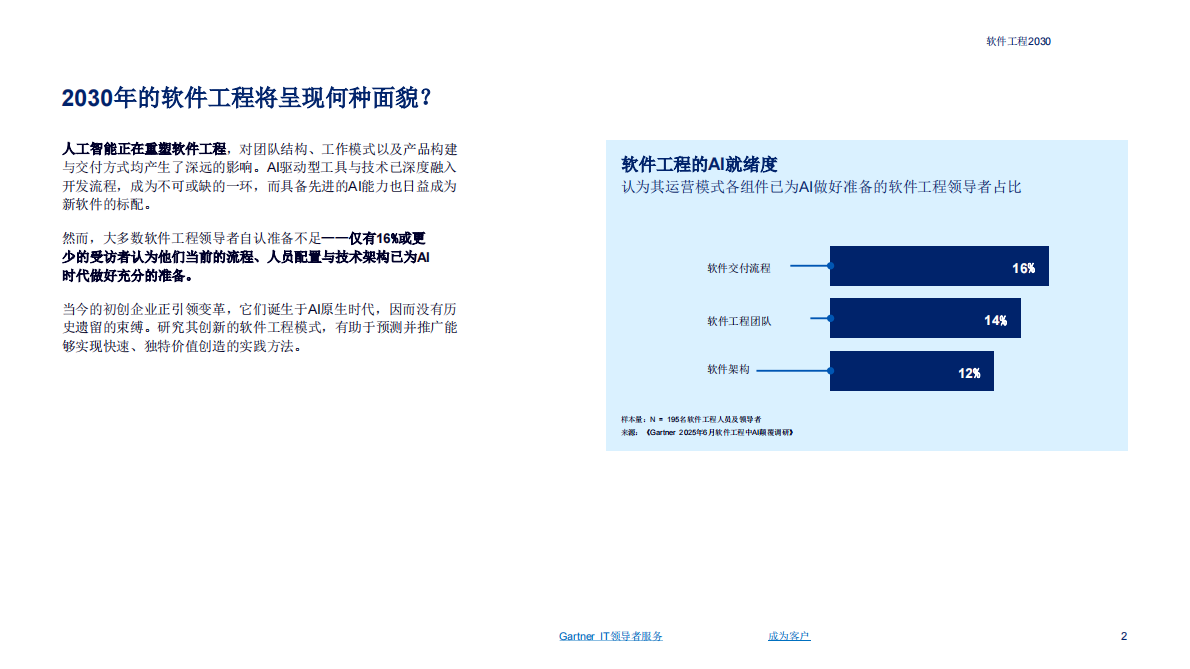Viewport: 1190px width, 669px height.
Task: Click the 12% bar for 软件架构
Action: pyautogui.click(x=911, y=371)
